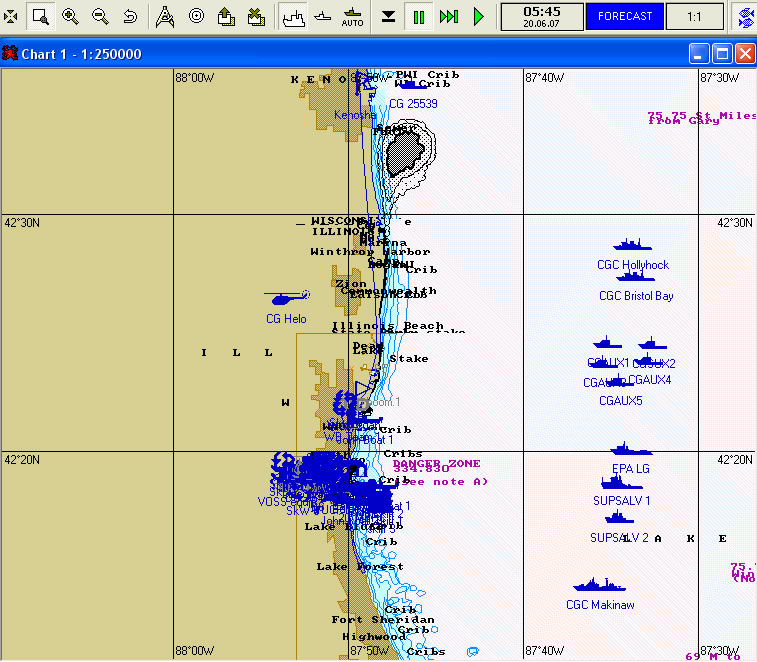
Task: Click the CGAUX2 vessel symbol
Action: point(652,343)
